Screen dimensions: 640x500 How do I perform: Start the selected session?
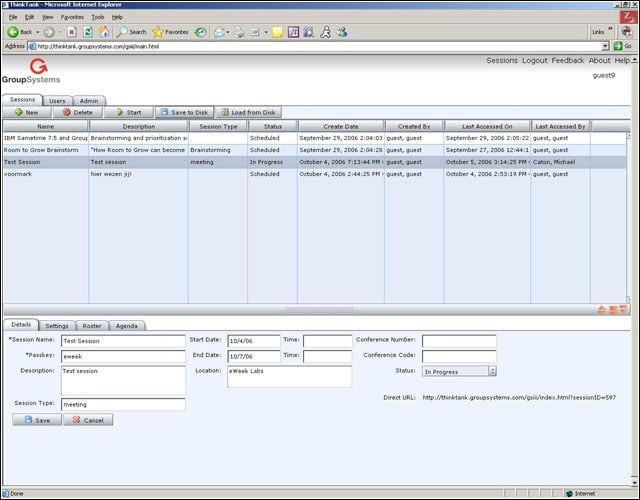tap(129, 112)
